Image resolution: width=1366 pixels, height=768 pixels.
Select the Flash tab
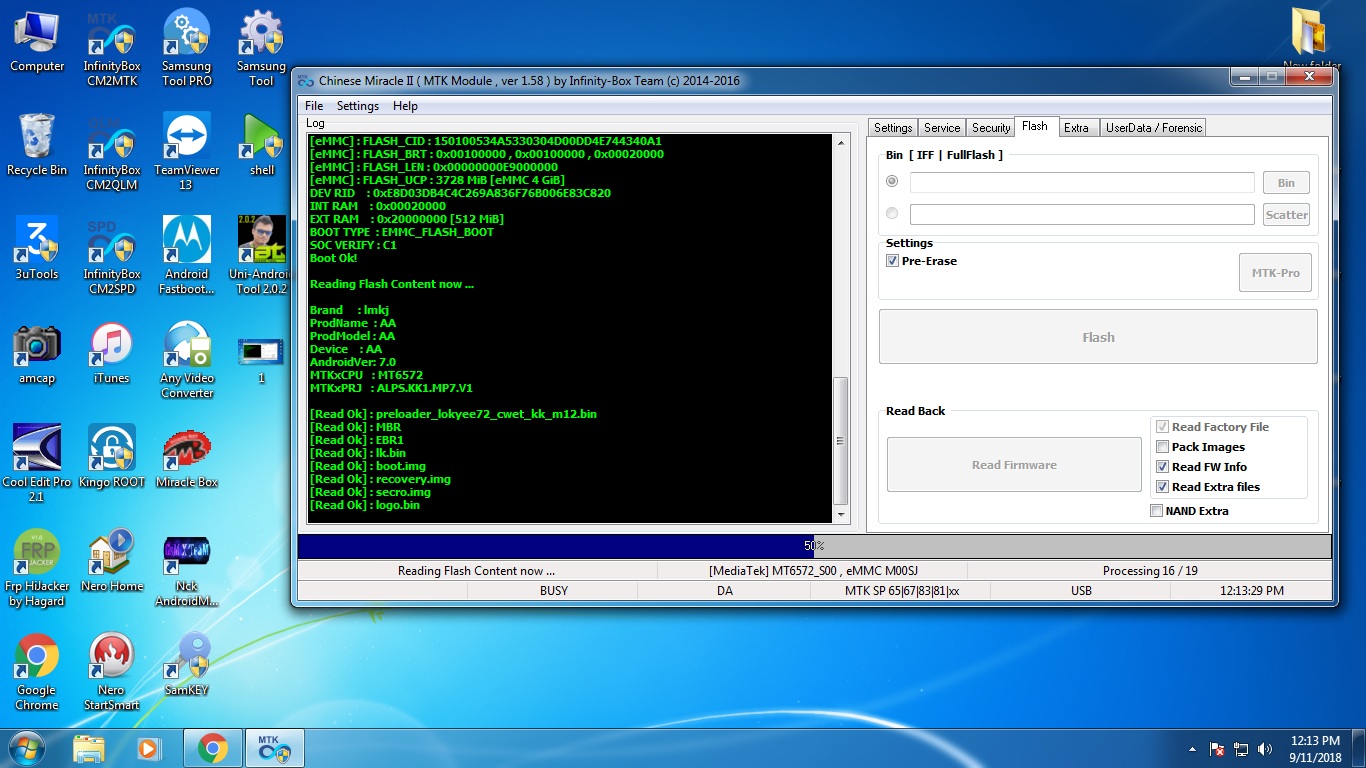coord(1035,126)
